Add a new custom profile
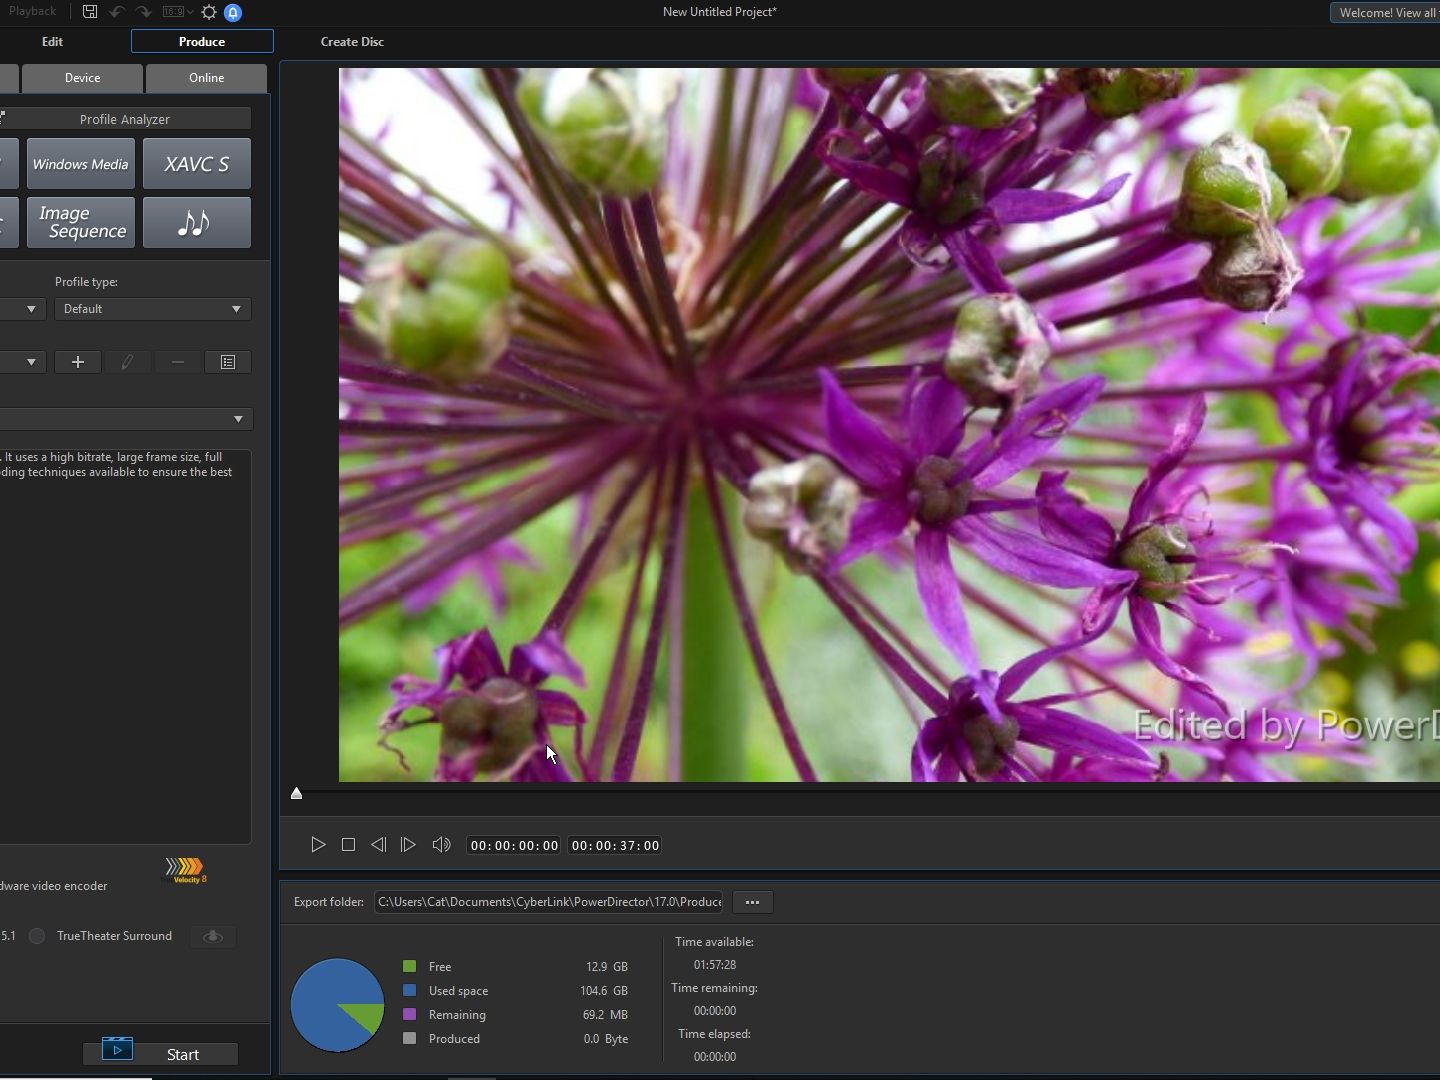The height and width of the screenshot is (1080, 1440). tap(78, 362)
